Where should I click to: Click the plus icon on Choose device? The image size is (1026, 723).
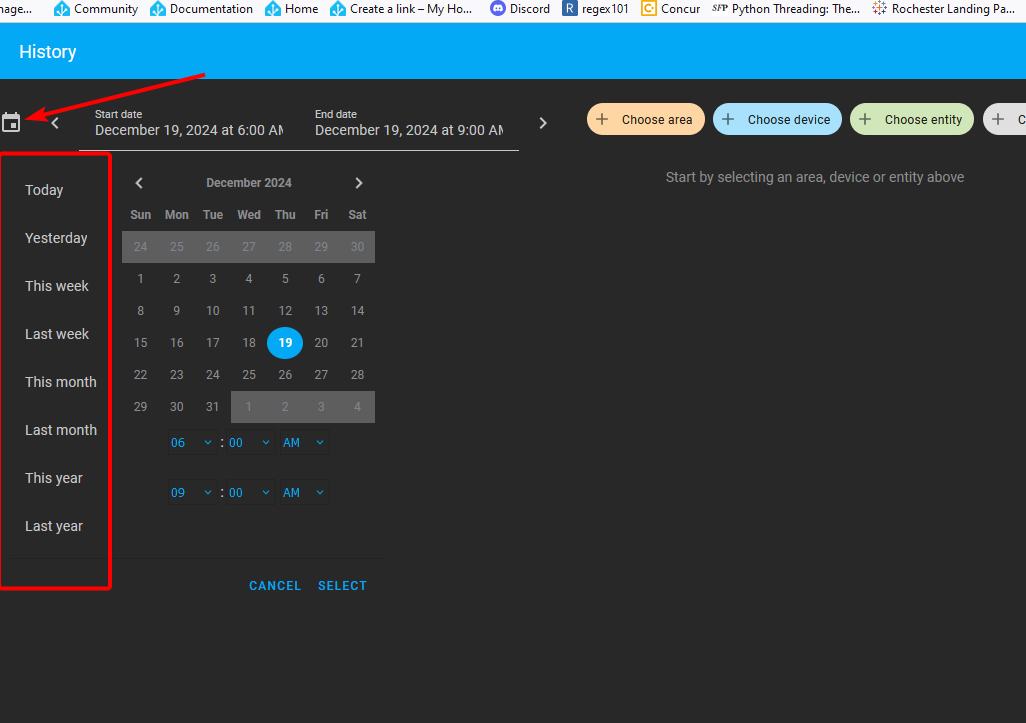pyautogui.click(x=727, y=118)
